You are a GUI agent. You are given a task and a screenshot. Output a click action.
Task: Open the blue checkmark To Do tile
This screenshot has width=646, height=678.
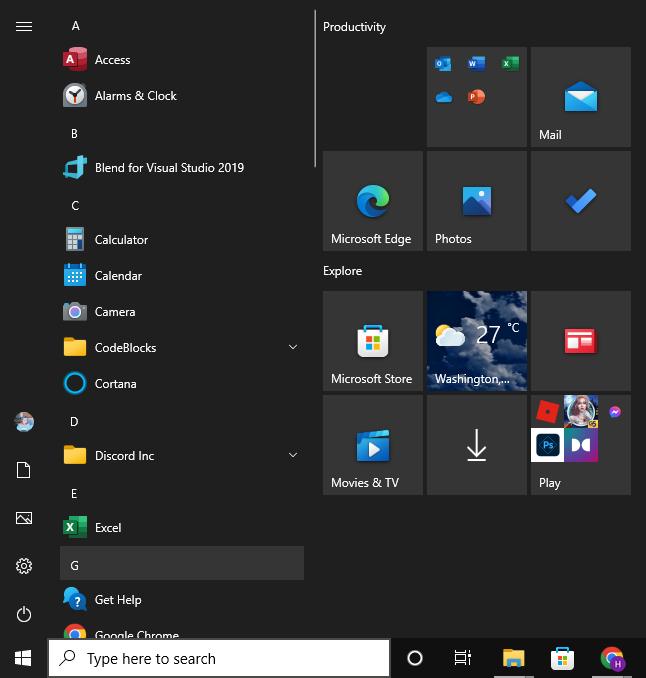click(x=581, y=201)
